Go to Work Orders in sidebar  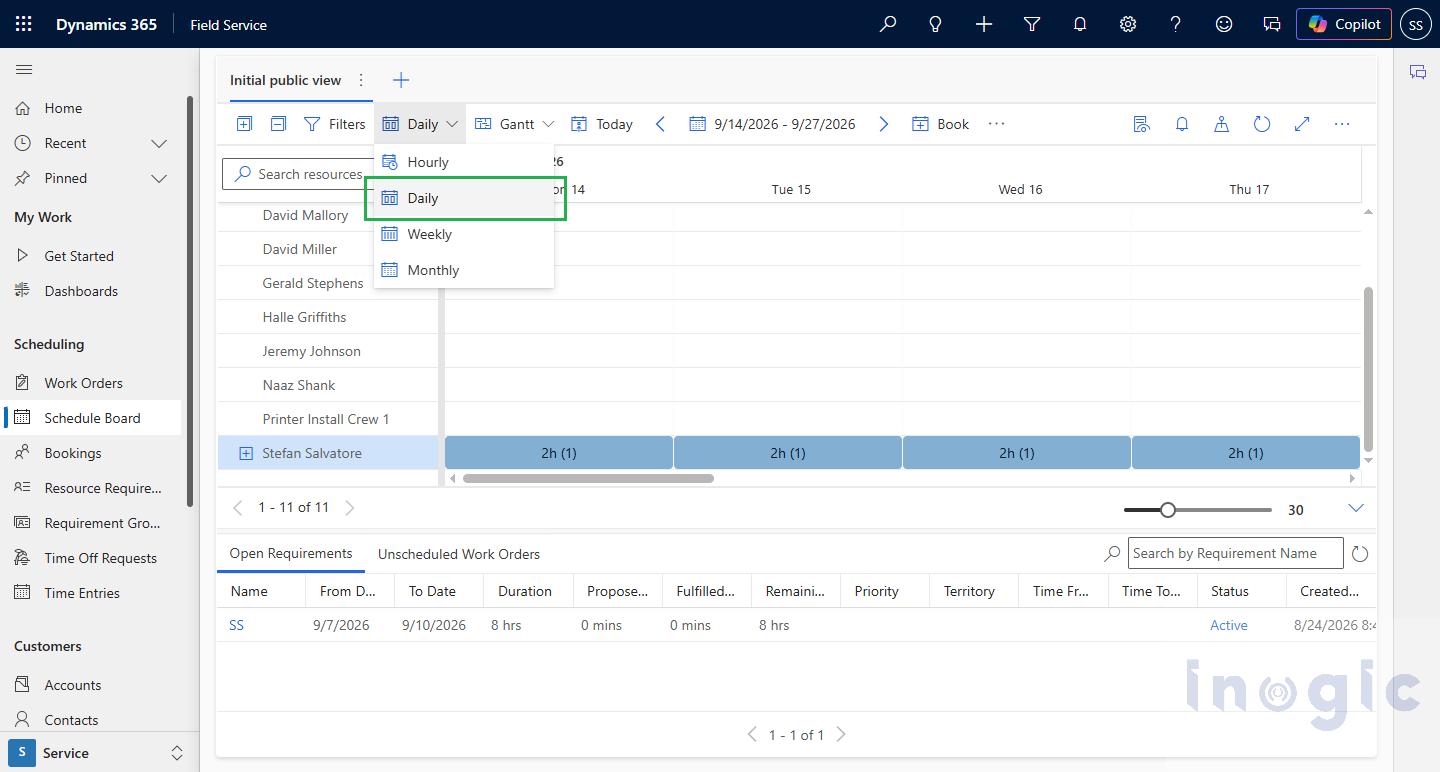pyautogui.click(x=84, y=383)
